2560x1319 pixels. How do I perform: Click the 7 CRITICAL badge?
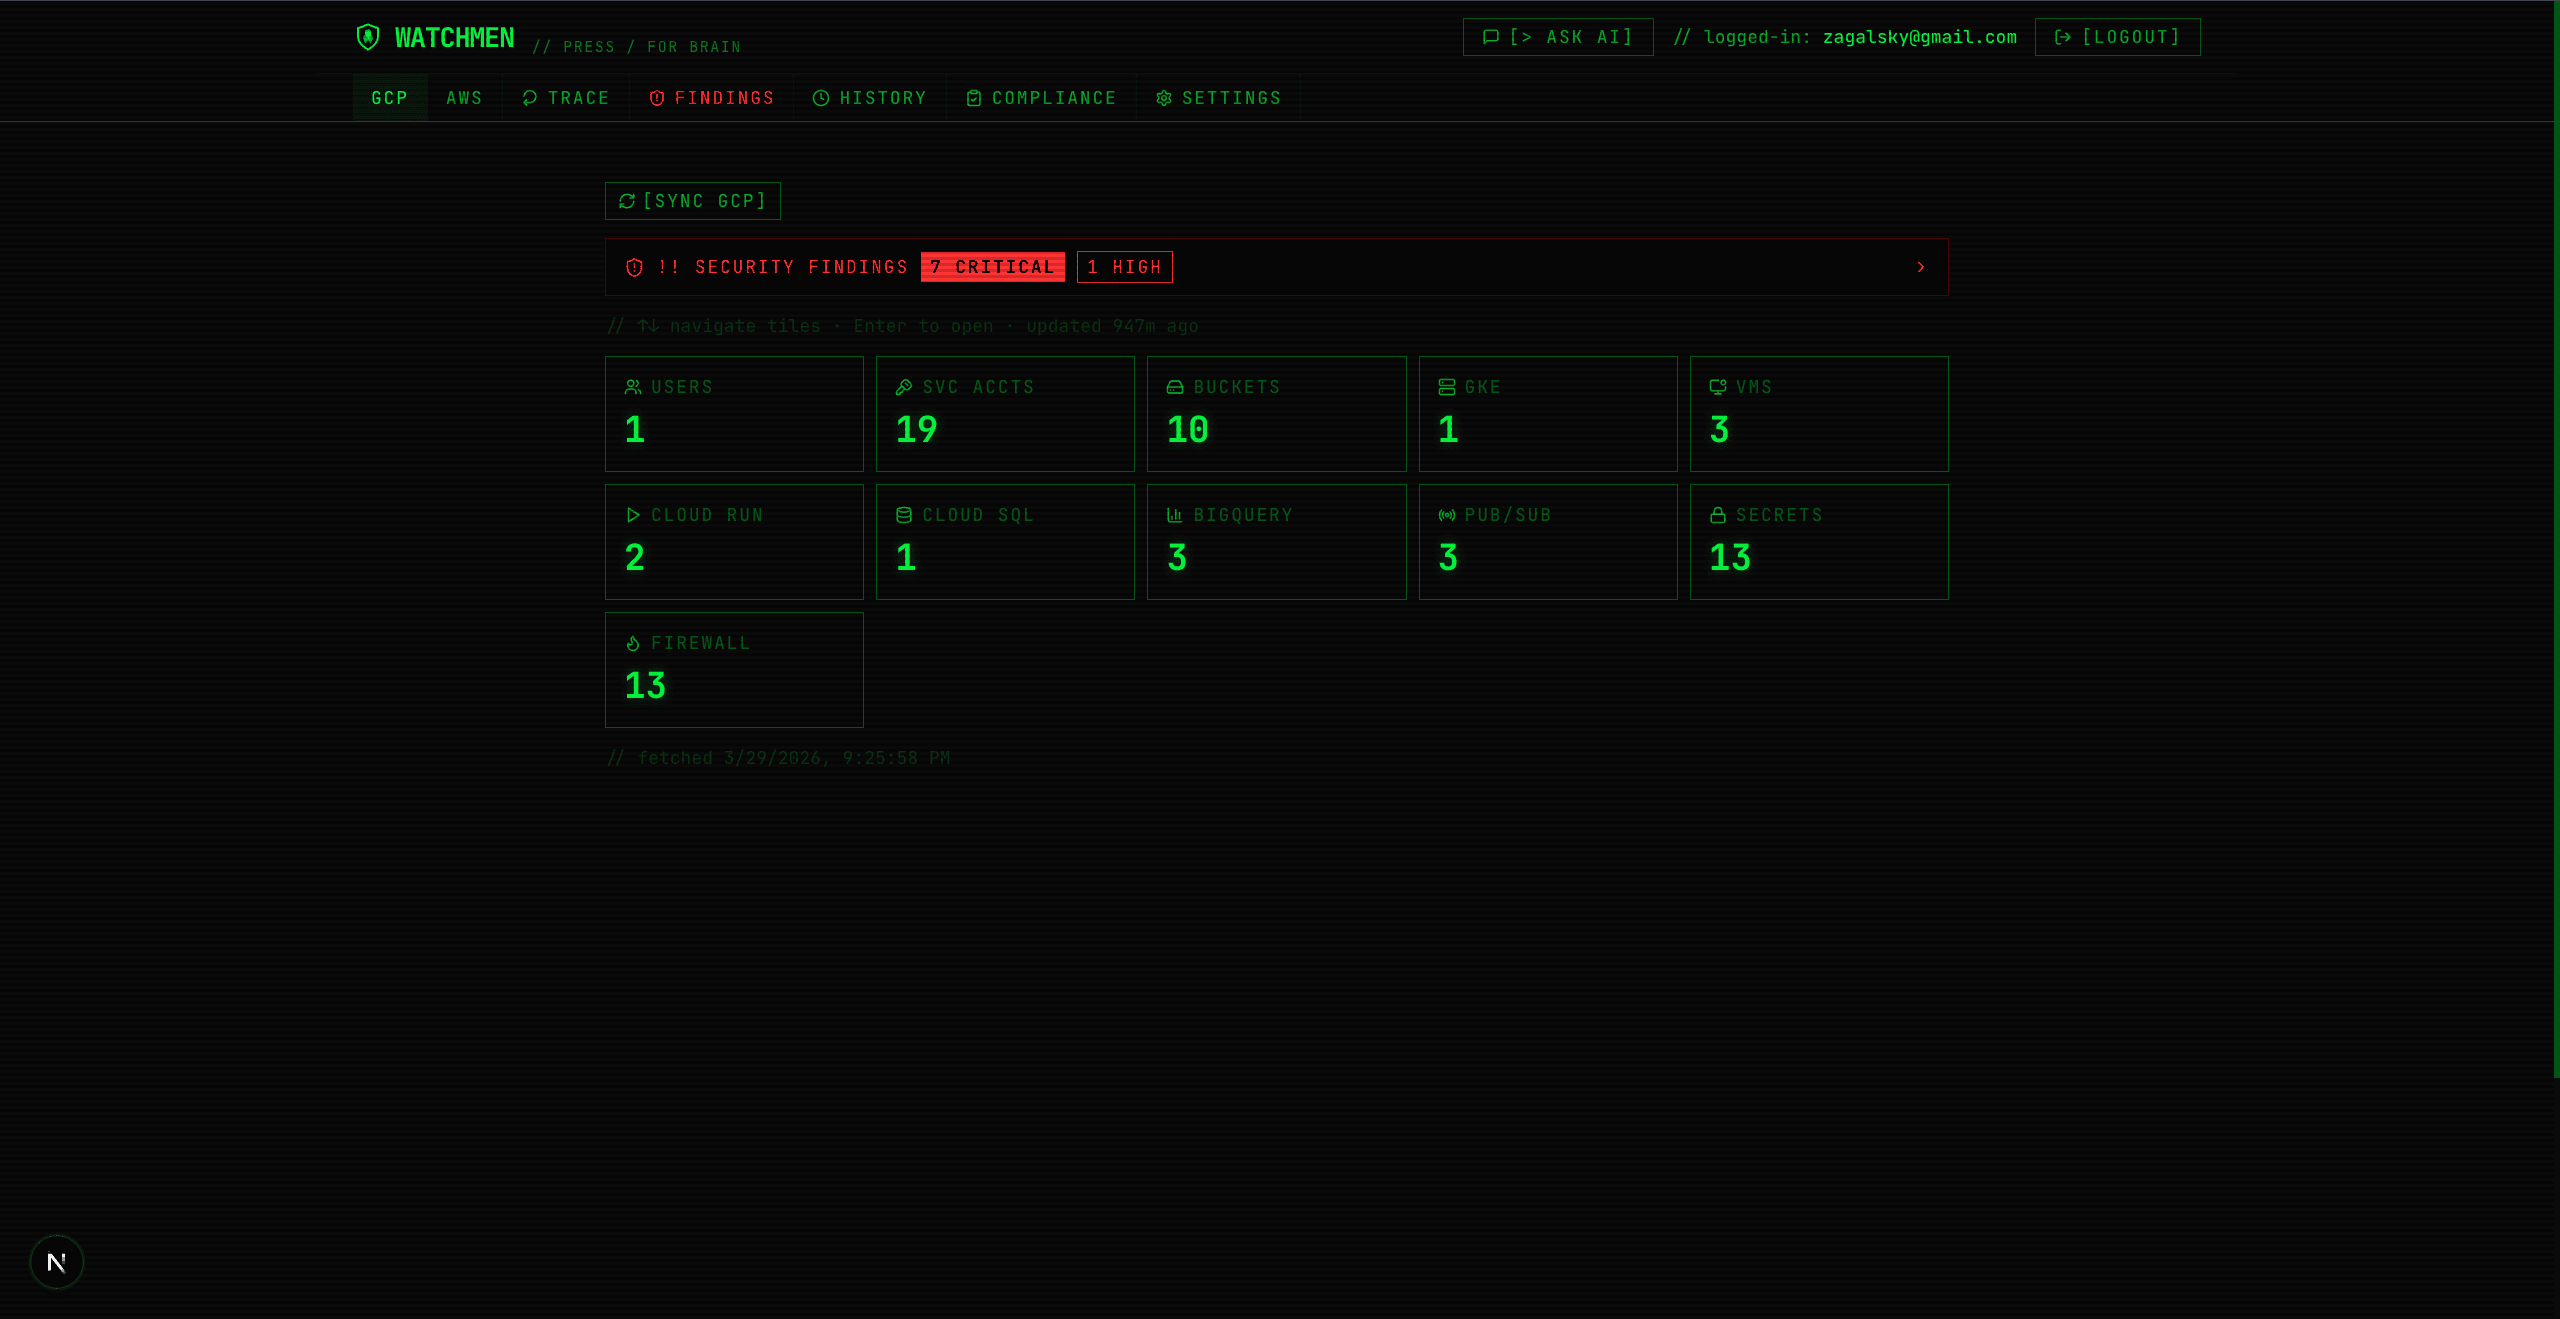(x=993, y=267)
